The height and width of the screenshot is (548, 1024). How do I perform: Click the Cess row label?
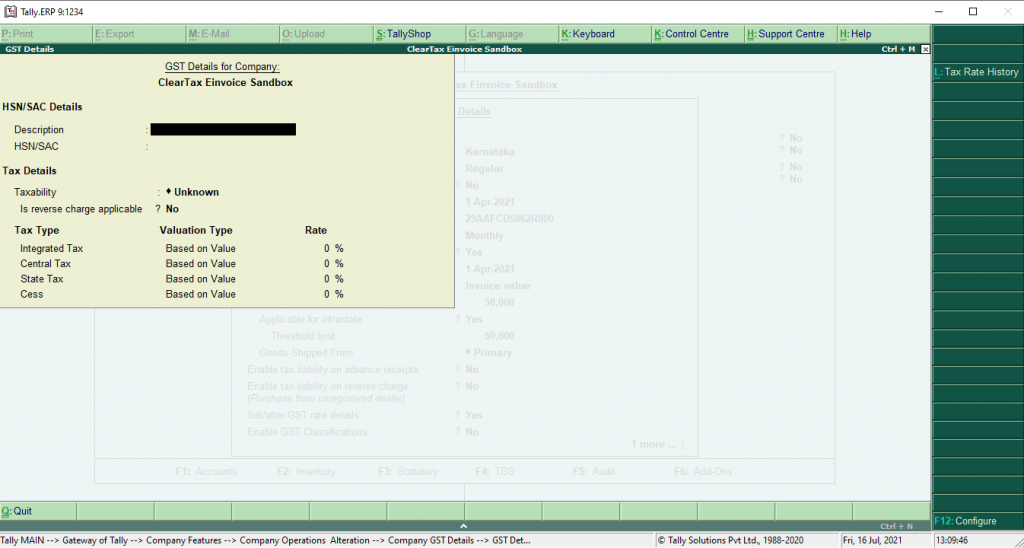pos(31,294)
